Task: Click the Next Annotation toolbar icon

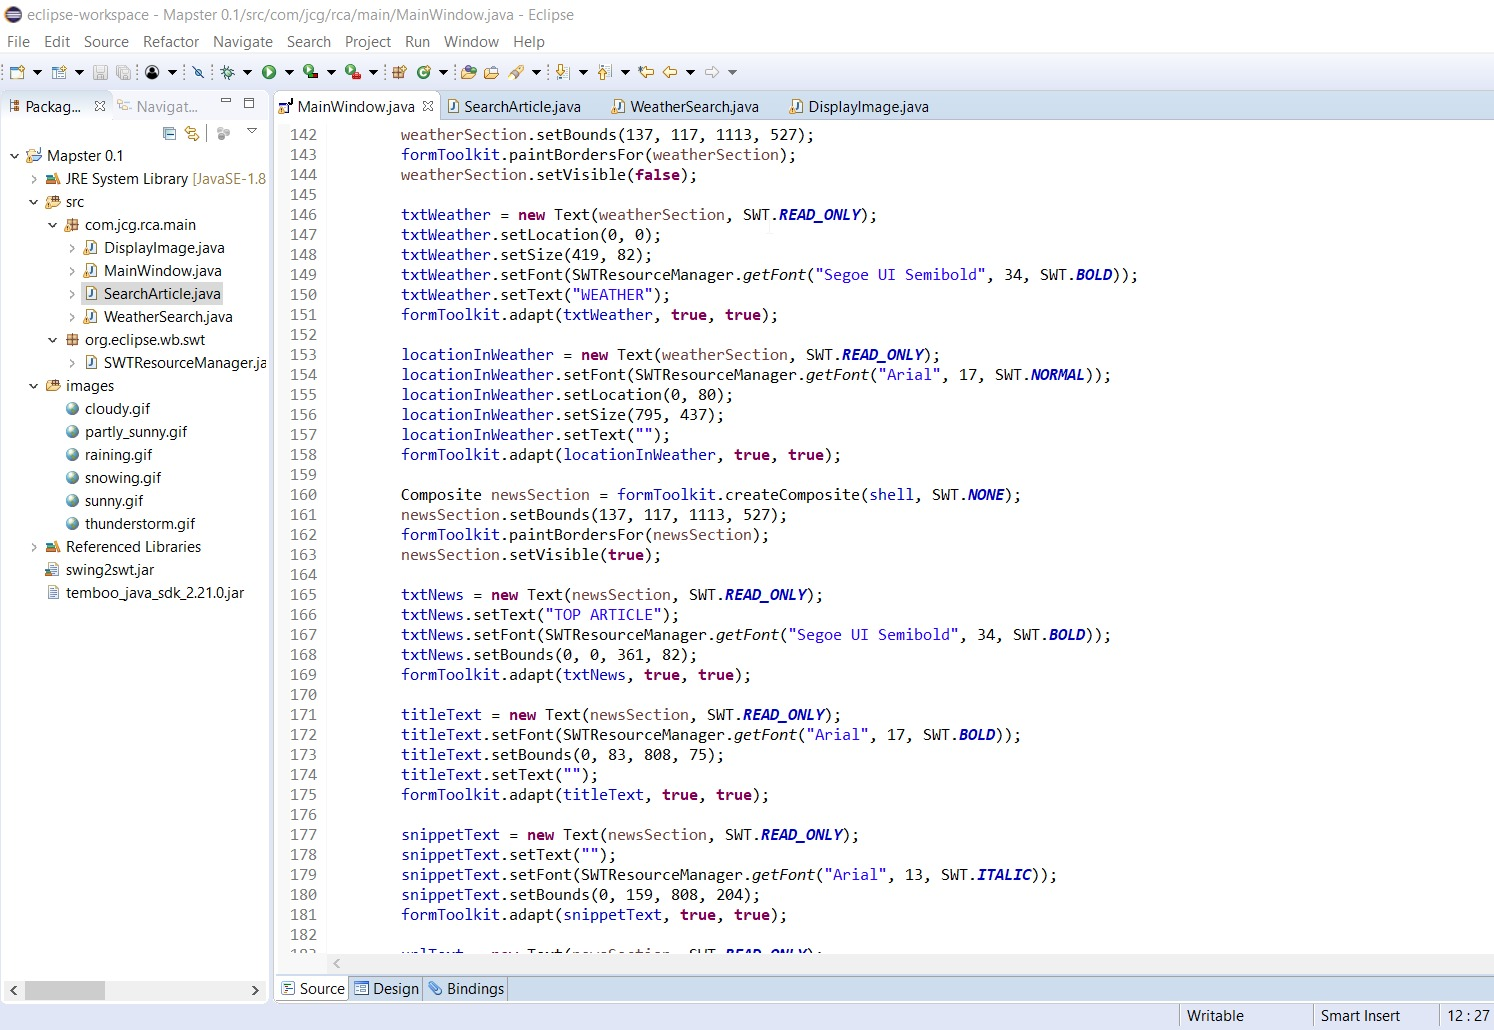Action: pos(562,72)
